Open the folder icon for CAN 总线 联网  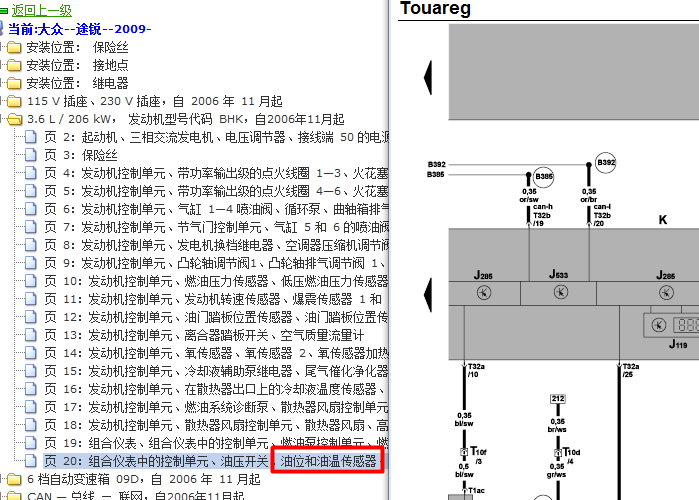point(14,496)
